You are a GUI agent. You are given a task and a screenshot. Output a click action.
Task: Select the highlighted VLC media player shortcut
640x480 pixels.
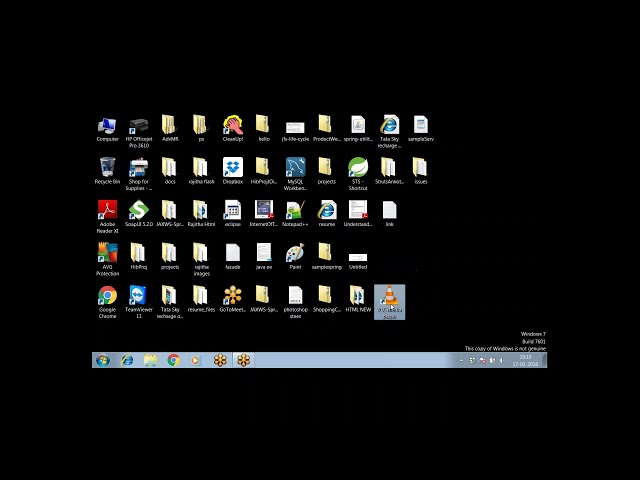pos(389,302)
